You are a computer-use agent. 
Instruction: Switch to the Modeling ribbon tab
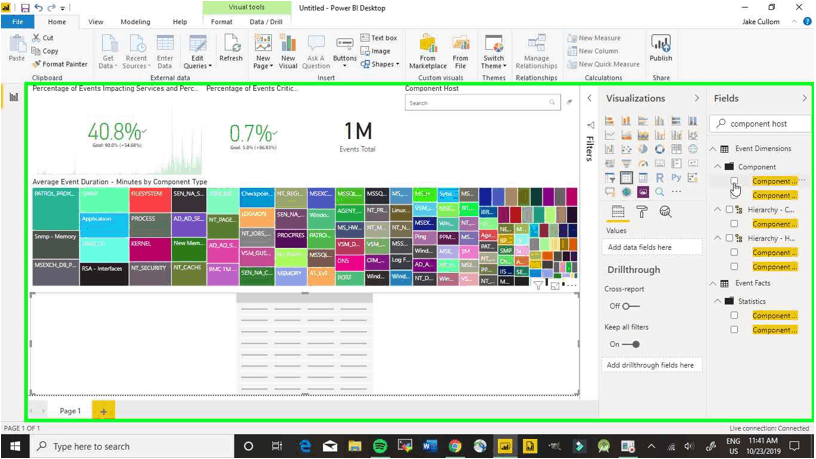point(135,22)
